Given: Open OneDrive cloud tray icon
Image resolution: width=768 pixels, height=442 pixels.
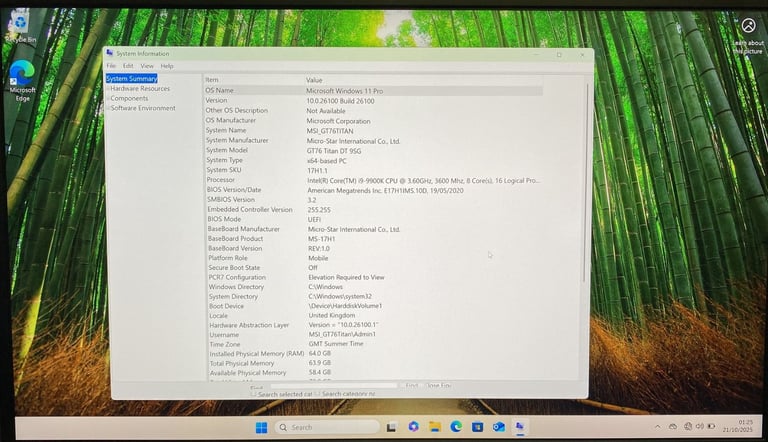Looking at the screenshot, I should (x=673, y=427).
